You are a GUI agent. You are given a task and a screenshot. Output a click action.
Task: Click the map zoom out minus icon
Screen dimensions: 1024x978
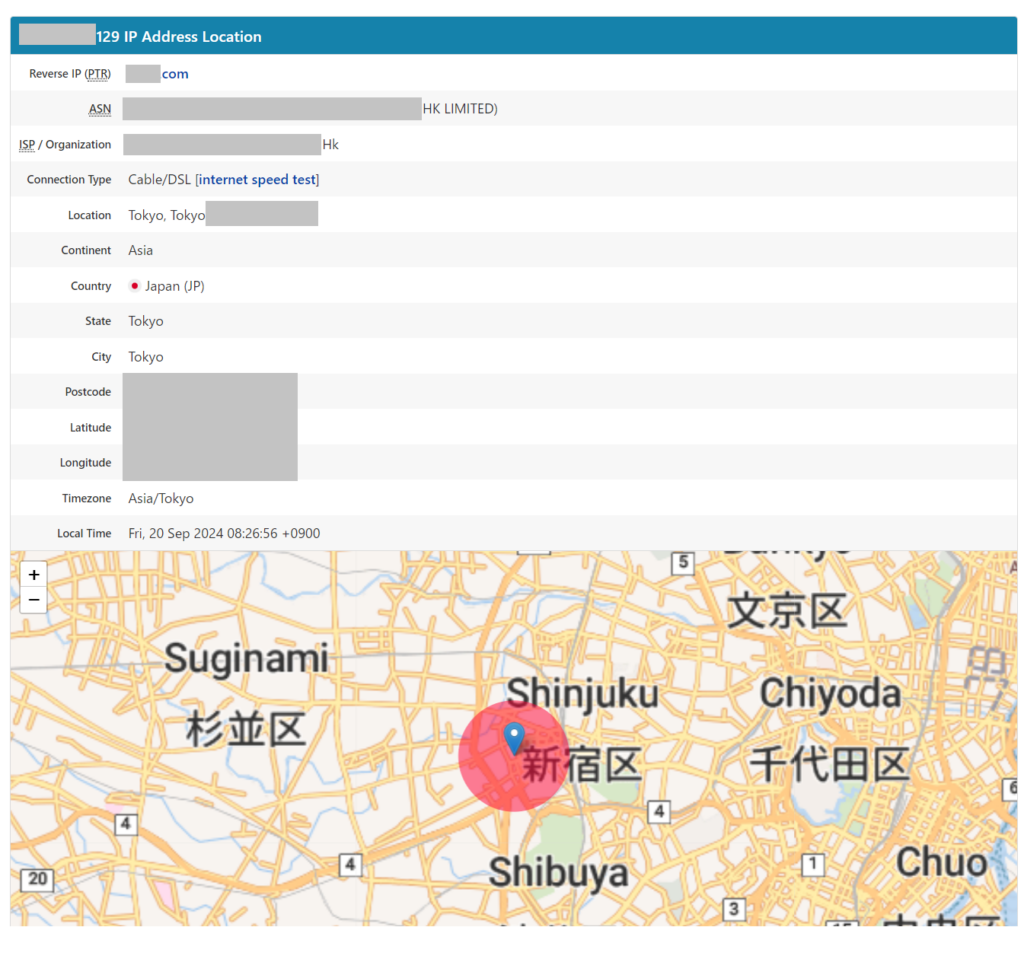(x=33, y=599)
